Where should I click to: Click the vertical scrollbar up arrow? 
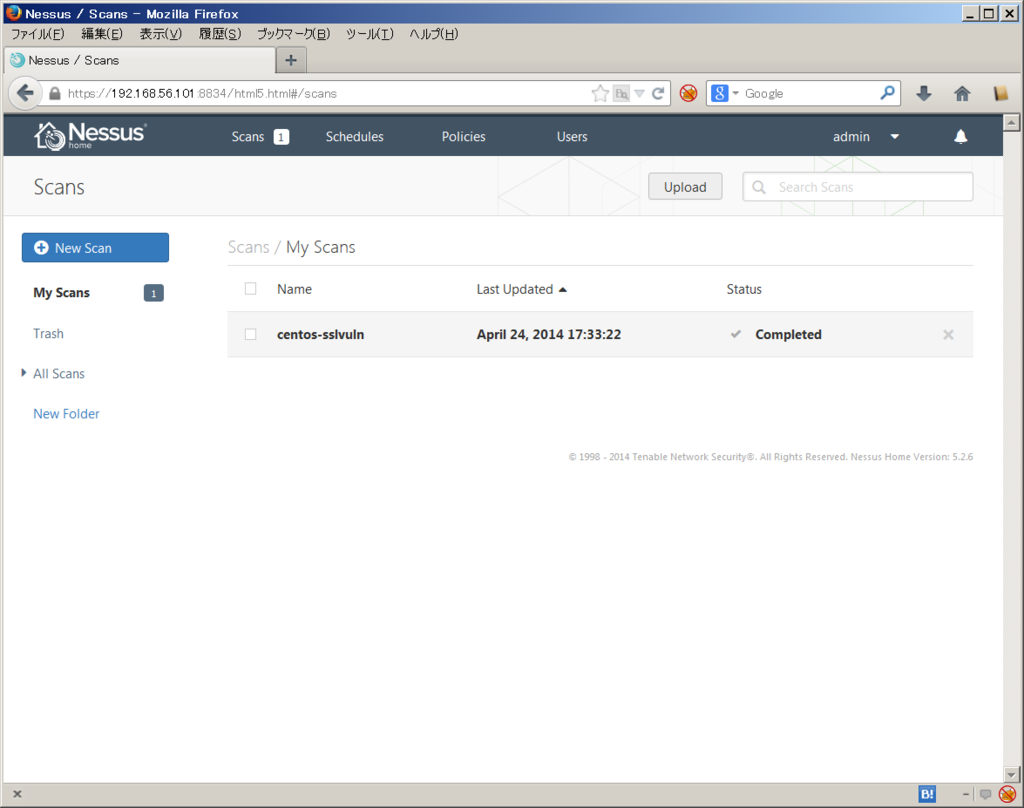[1011, 122]
